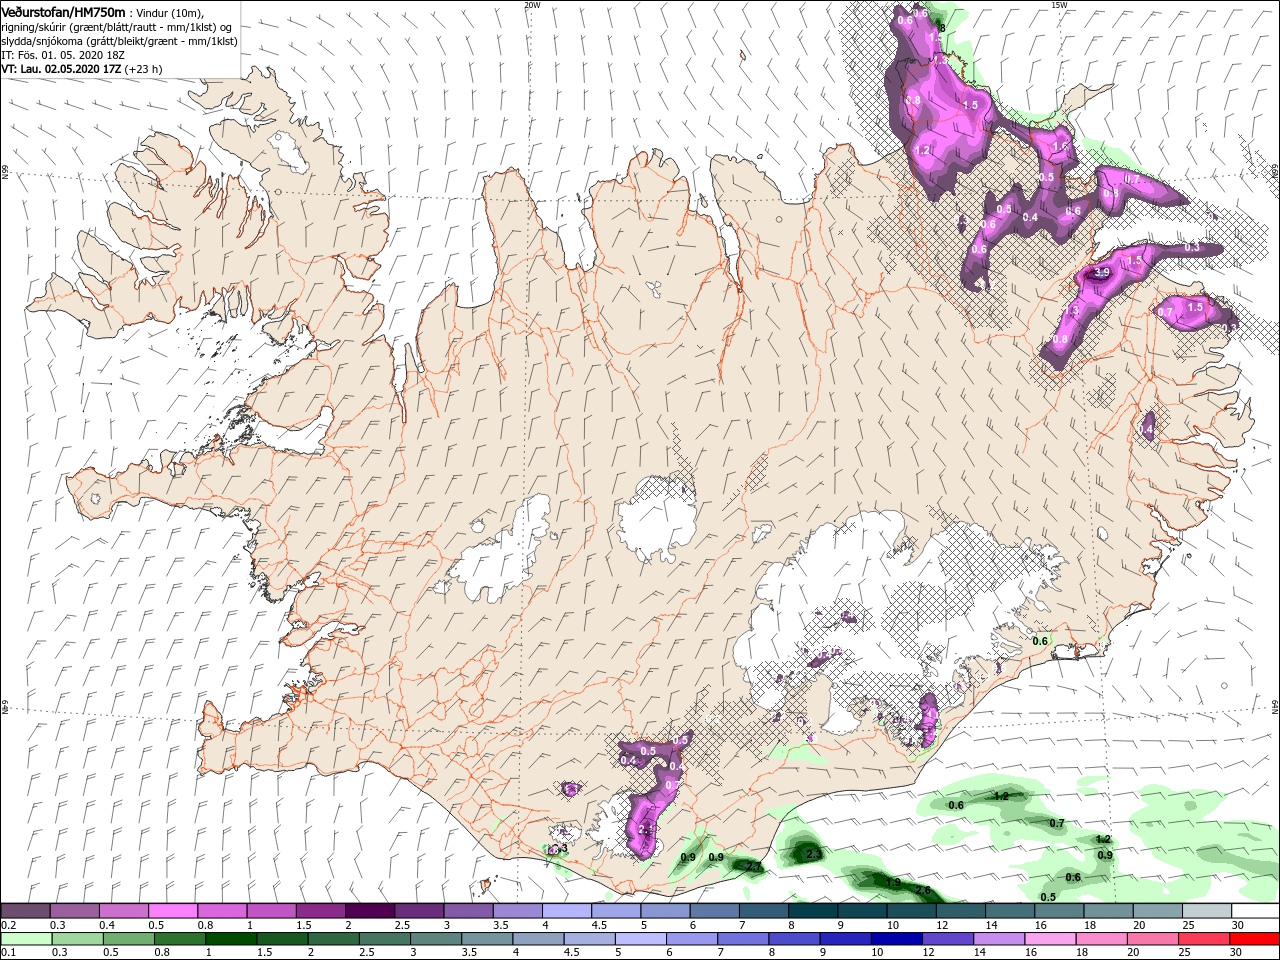The image size is (1280, 960).
Task: Click the 3.9 snowfall value on the map
Action: (1102, 272)
